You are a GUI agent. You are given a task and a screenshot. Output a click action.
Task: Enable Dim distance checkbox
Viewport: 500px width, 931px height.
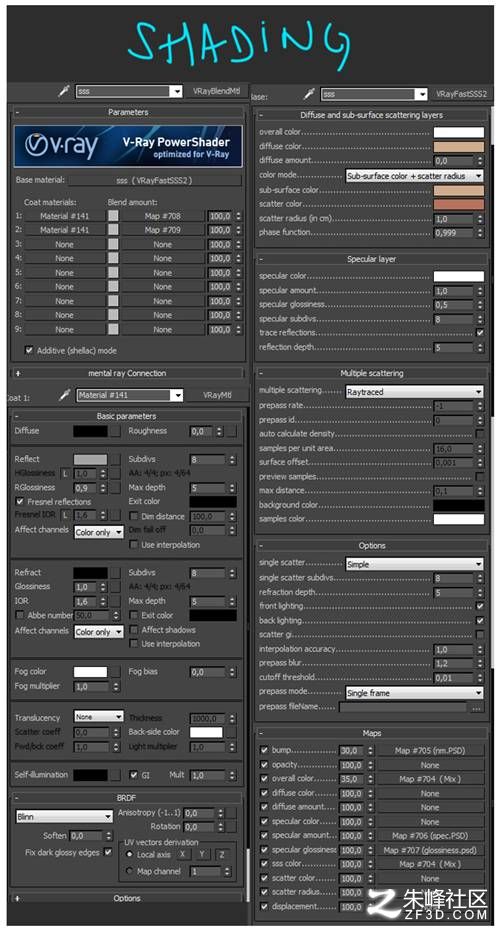(134, 517)
